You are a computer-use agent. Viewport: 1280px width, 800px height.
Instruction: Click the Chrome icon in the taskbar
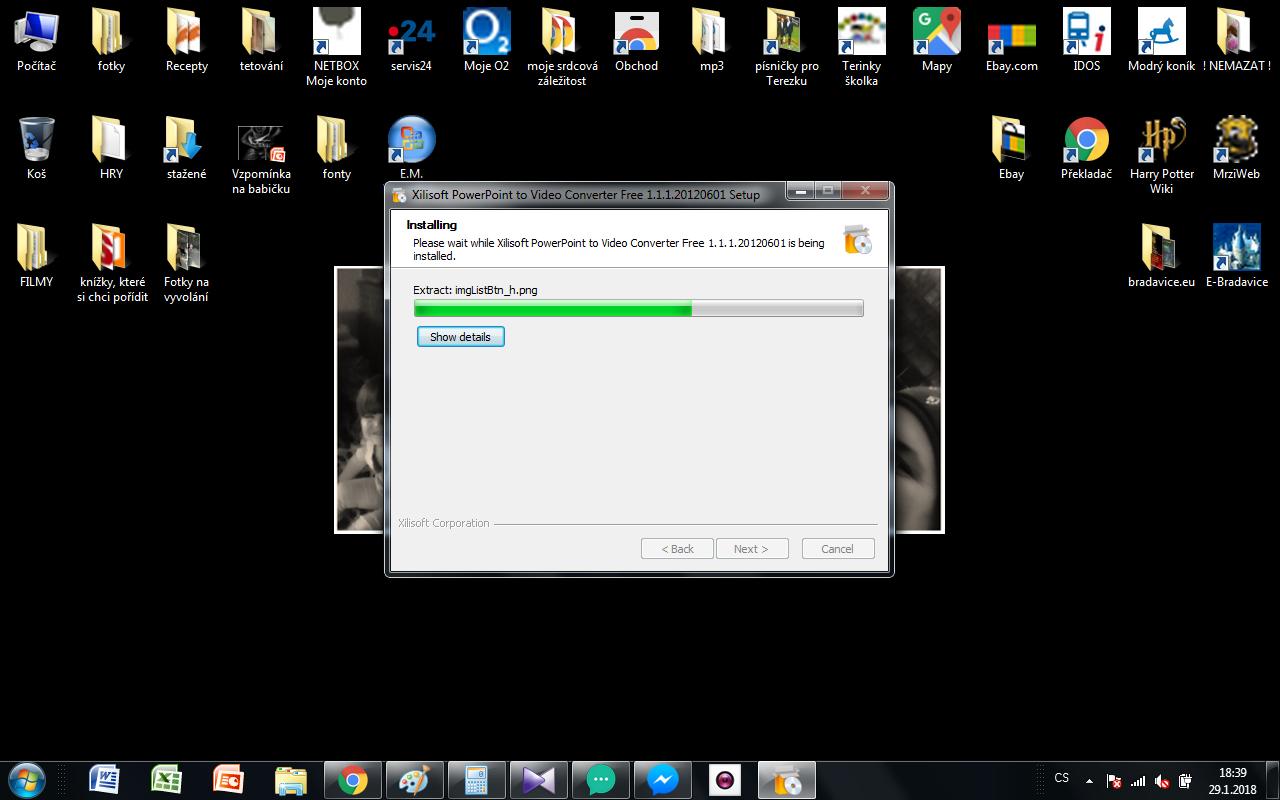[352, 779]
